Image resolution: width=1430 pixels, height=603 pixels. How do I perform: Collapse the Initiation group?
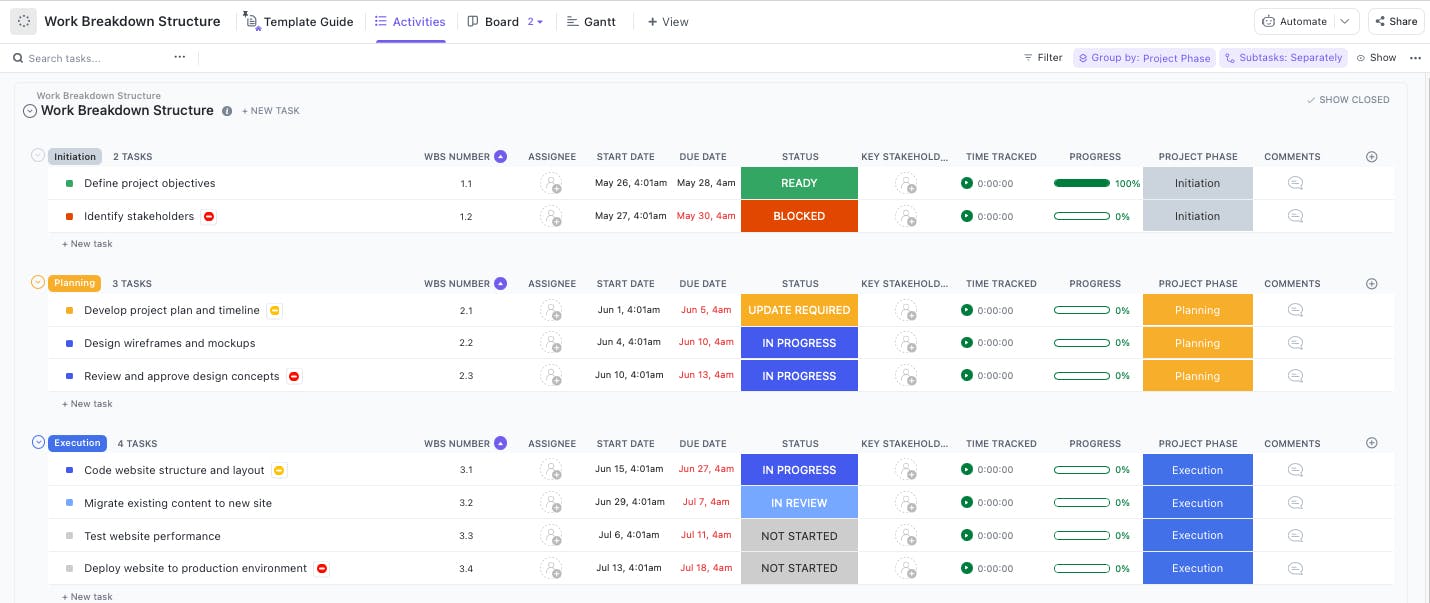click(x=38, y=156)
